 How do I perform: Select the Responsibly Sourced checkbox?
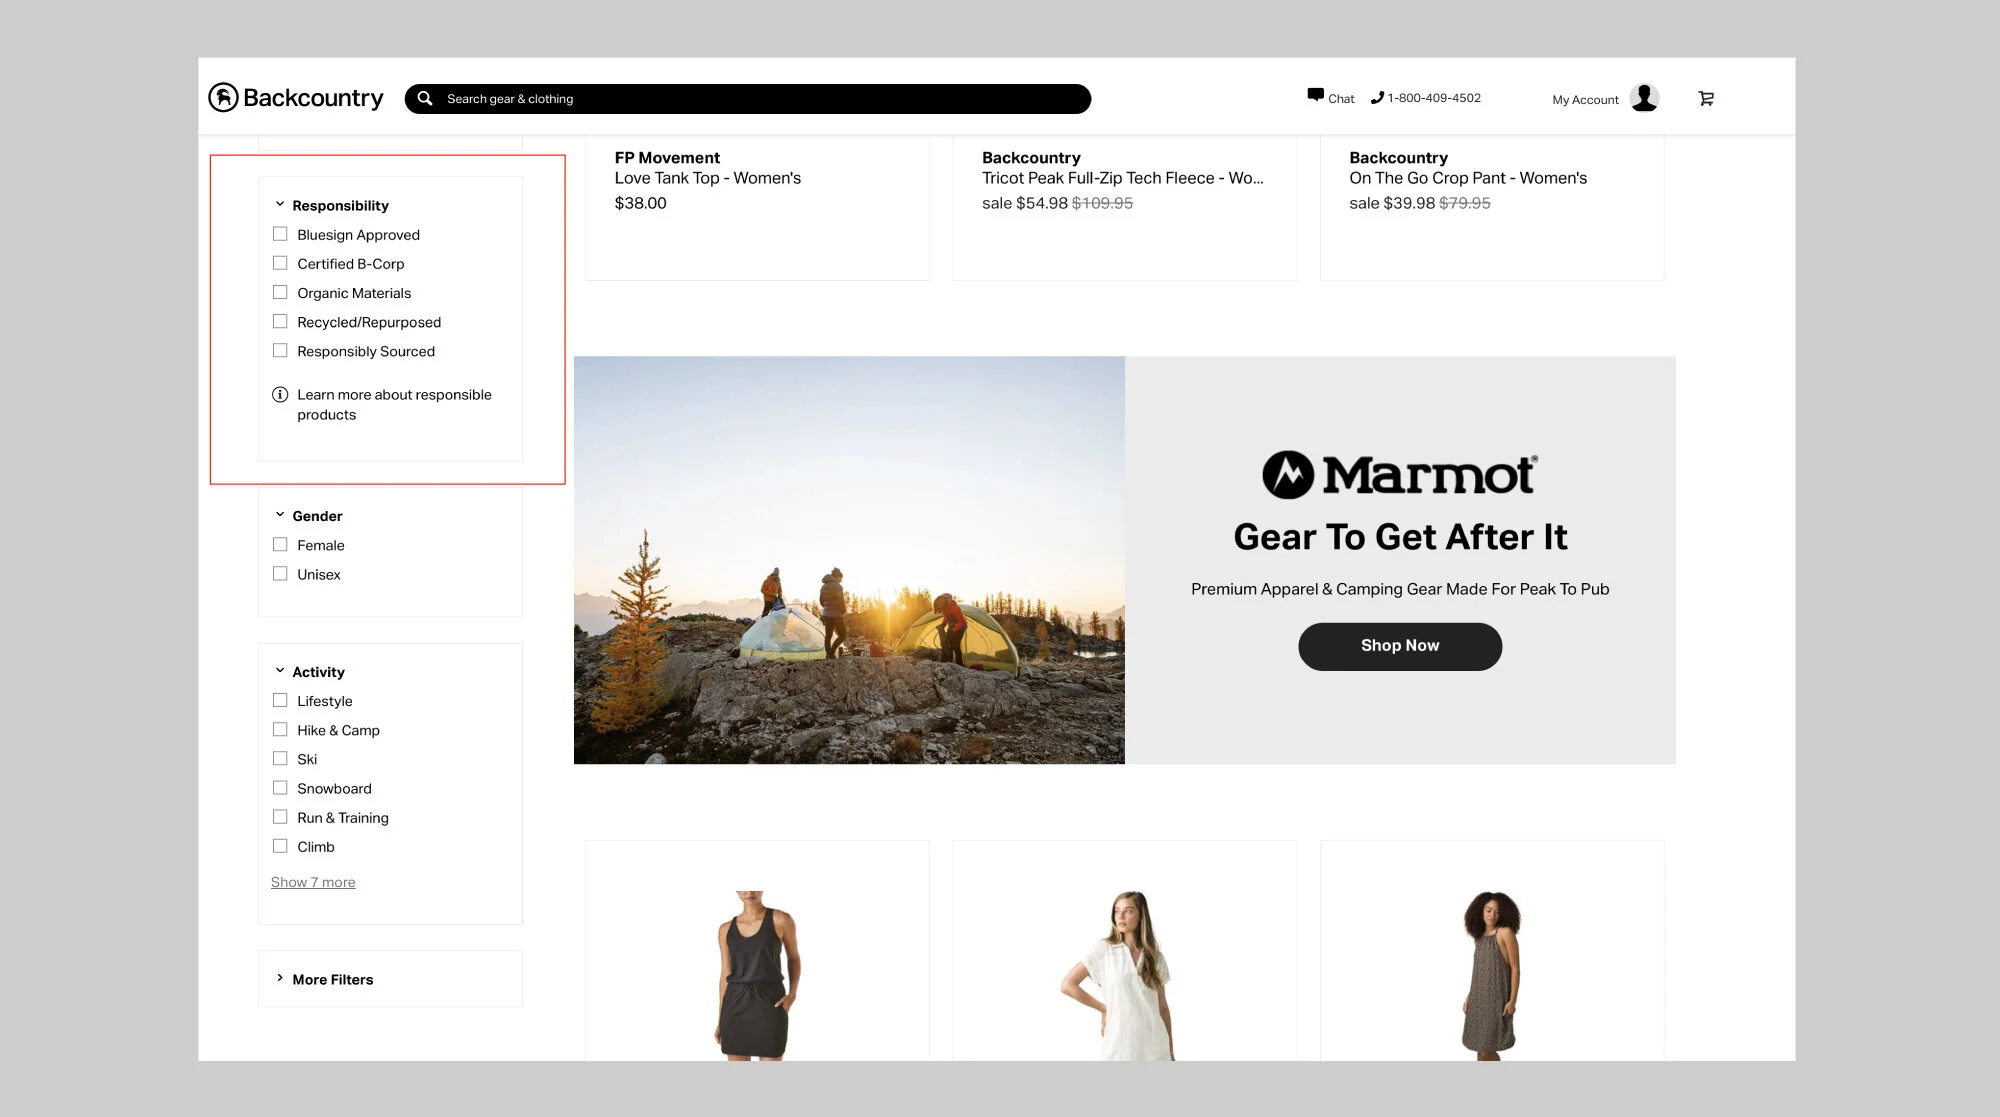click(x=280, y=350)
